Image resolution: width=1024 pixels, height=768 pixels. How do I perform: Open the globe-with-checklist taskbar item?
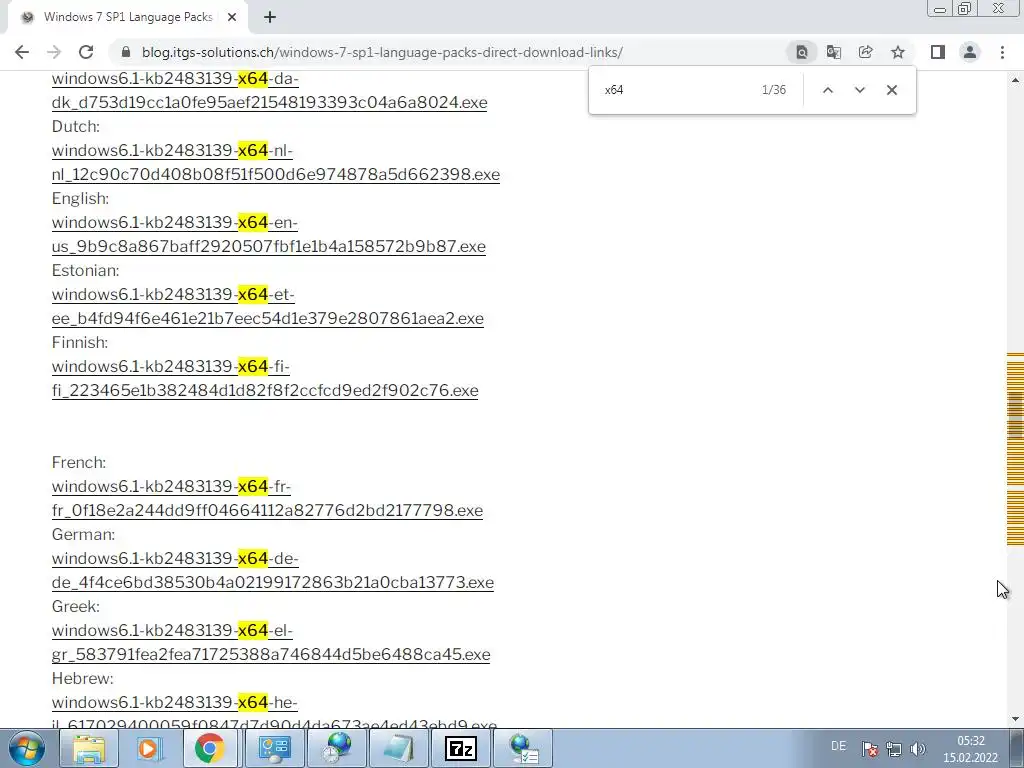523,748
